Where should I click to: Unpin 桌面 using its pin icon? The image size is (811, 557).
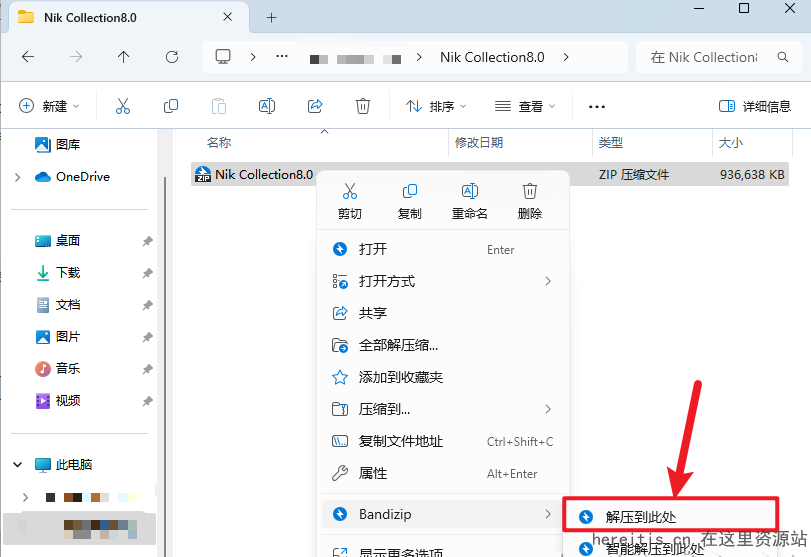tap(147, 241)
